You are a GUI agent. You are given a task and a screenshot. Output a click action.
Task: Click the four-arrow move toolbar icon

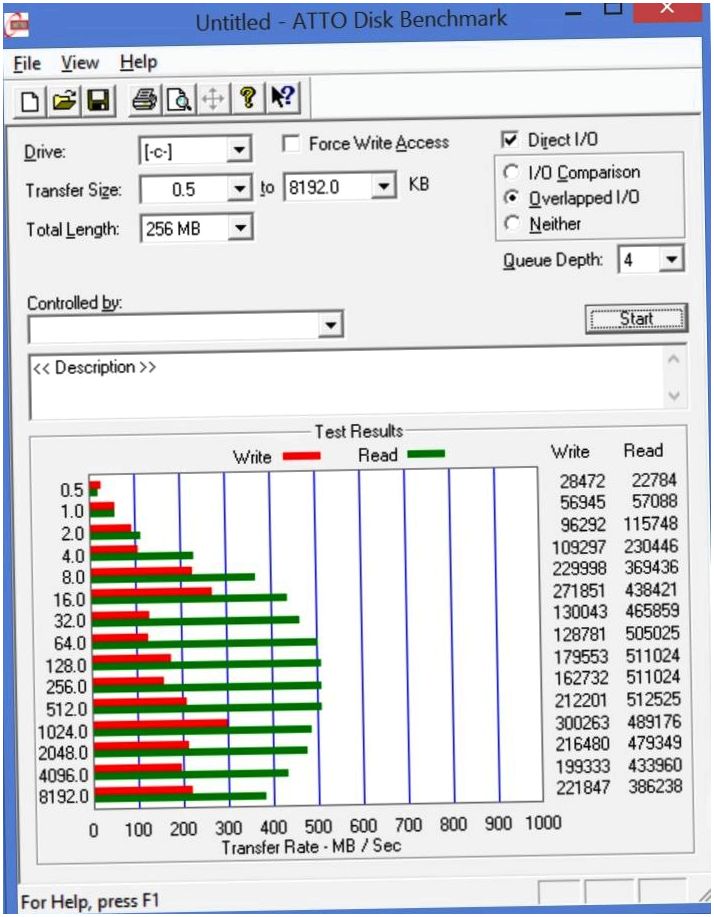point(213,99)
